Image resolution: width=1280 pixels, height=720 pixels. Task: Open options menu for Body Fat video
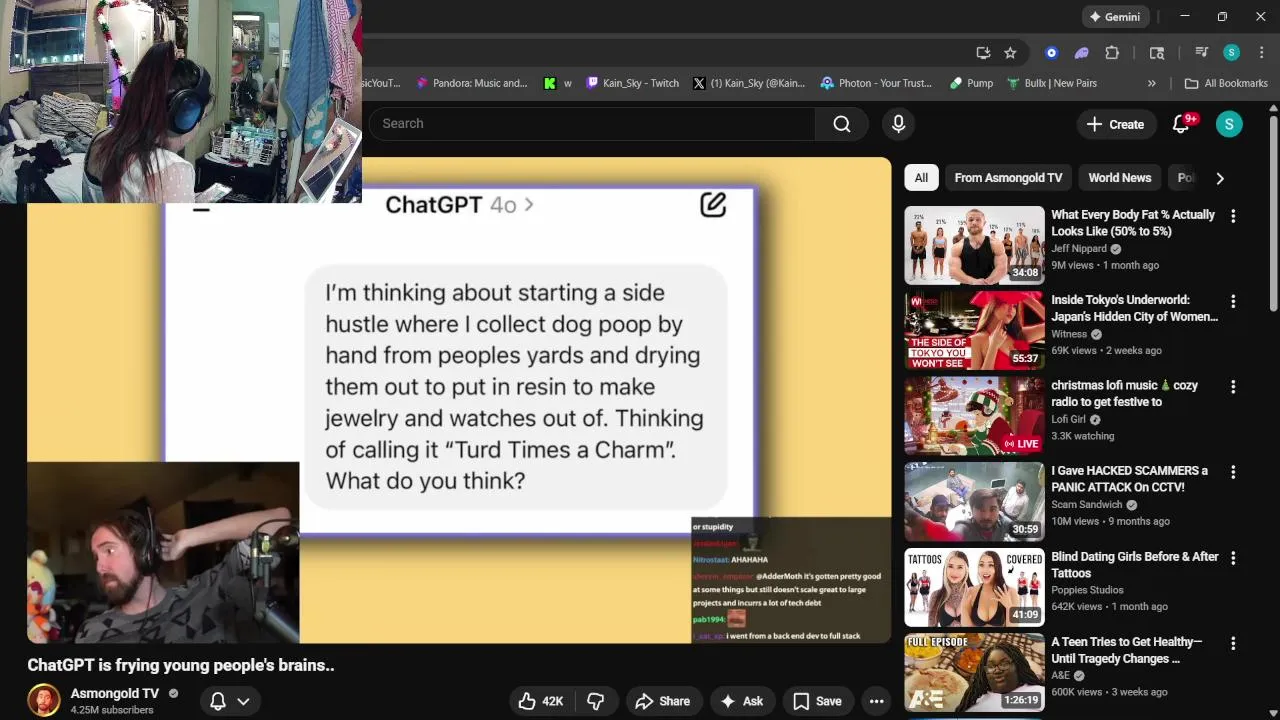[1233, 216]
